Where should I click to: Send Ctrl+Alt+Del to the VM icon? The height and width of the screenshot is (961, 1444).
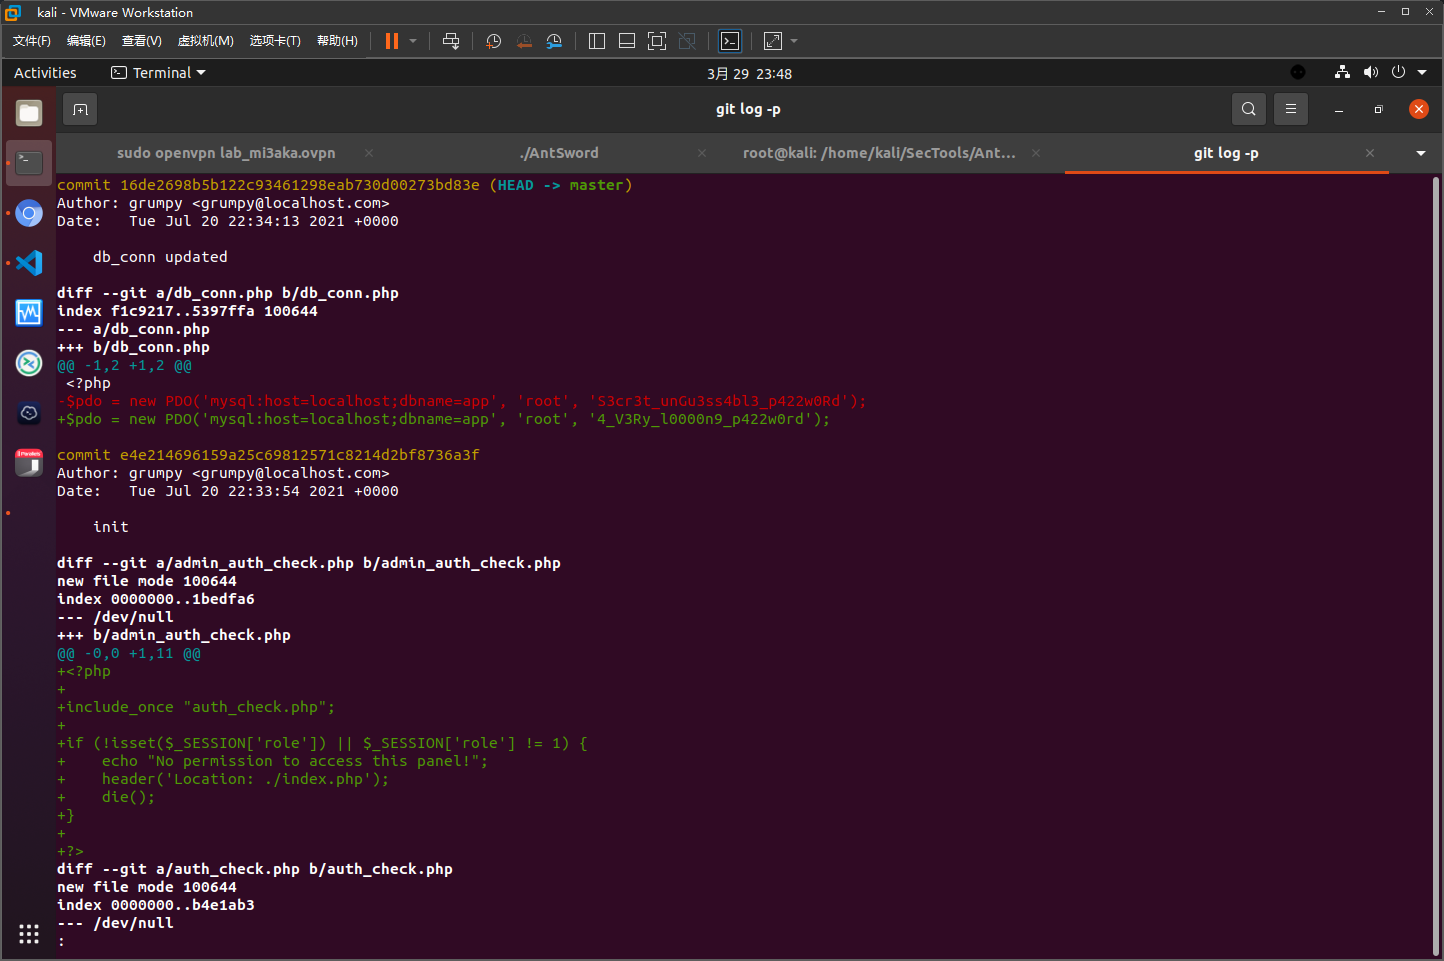[x=451, y=41]
